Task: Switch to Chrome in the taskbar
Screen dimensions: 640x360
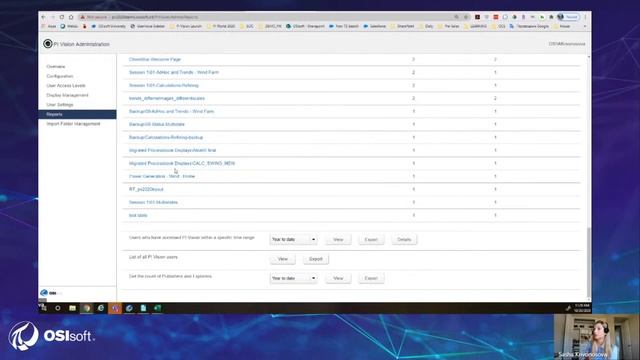Action: (87, 308)
